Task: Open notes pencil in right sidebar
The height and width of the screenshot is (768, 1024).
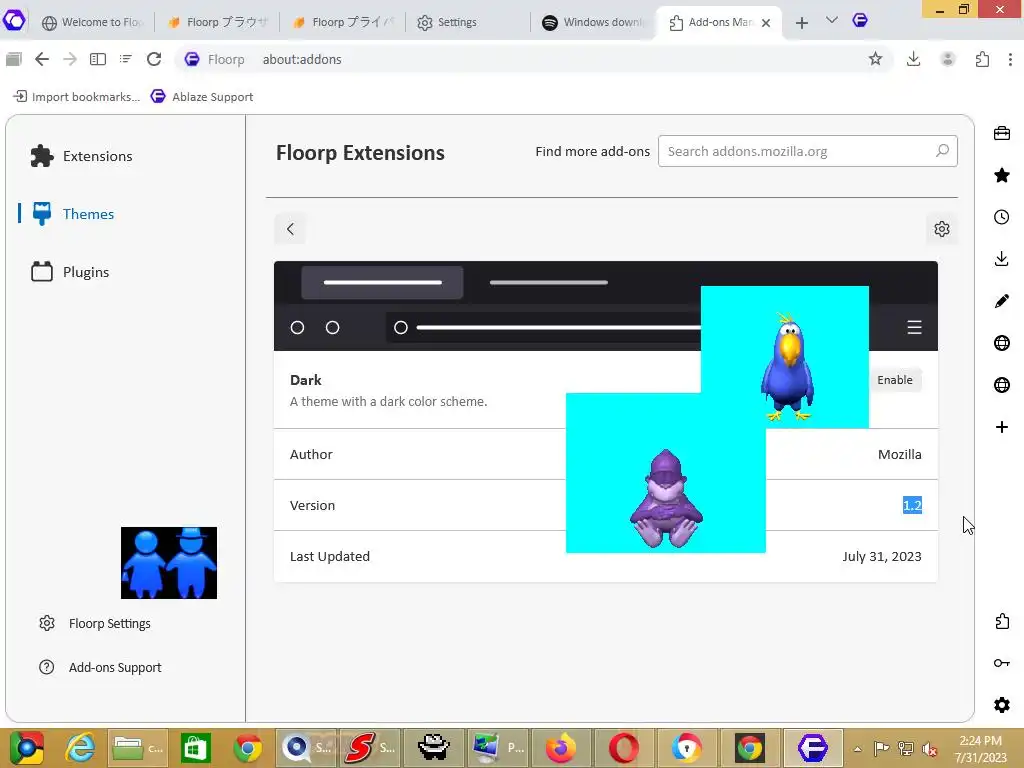Action: (x=1002, y=301)
